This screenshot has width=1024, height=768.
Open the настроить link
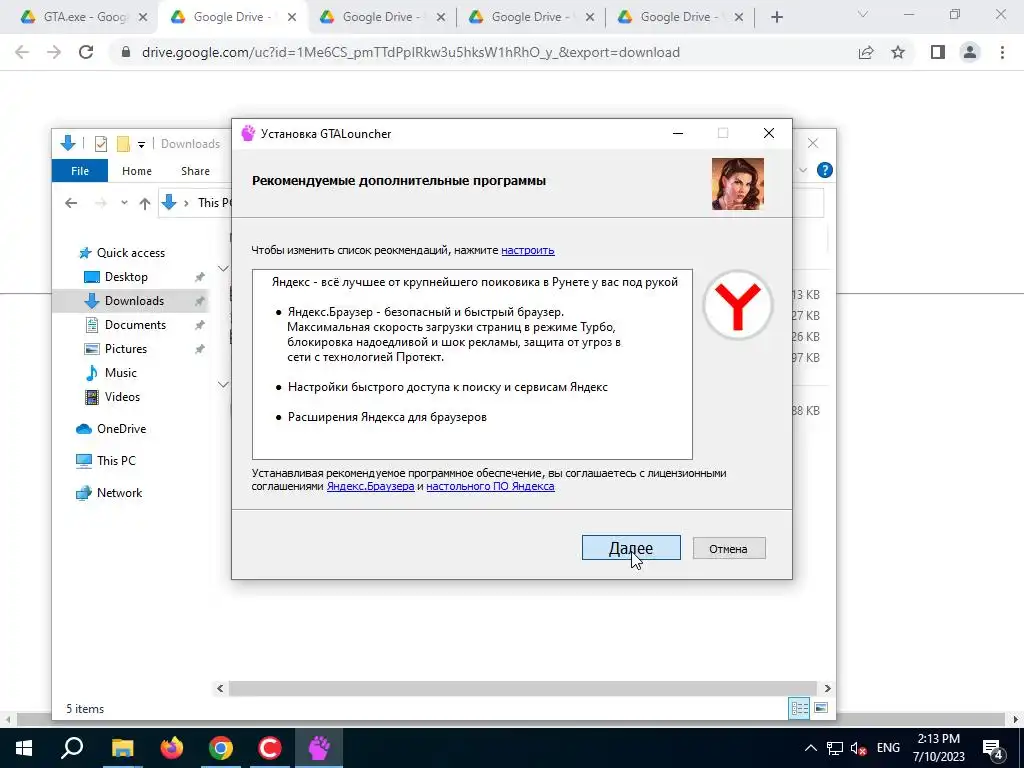point(528,250)
